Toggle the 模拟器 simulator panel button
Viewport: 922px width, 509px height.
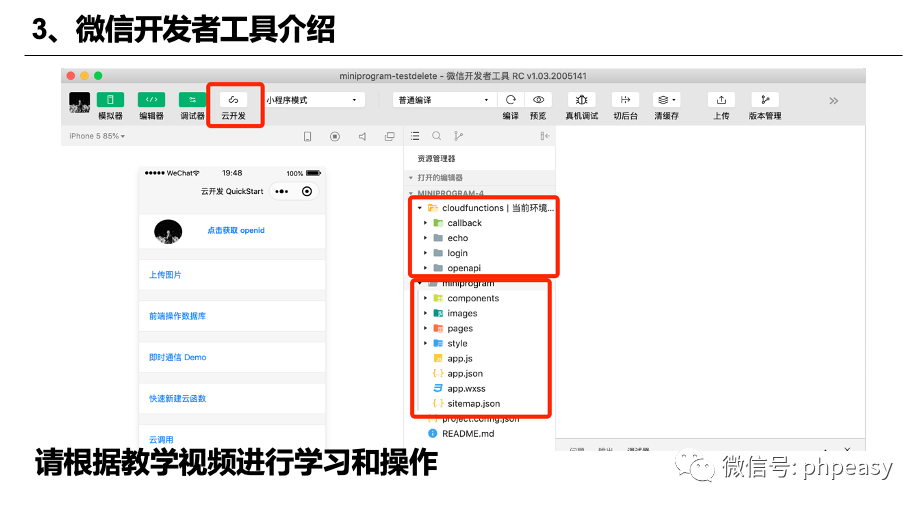pos(110,100)
